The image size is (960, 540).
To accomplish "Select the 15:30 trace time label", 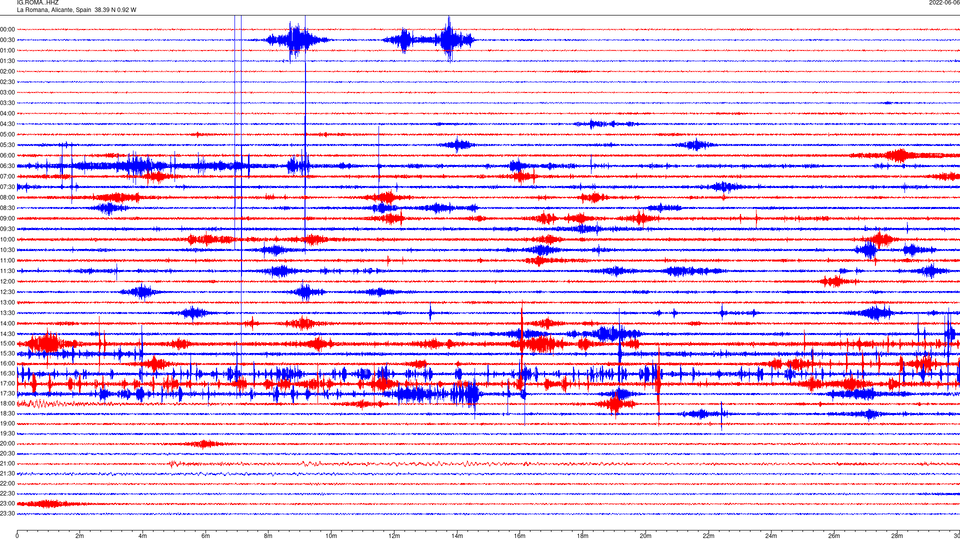I will [x=7, y=353].
